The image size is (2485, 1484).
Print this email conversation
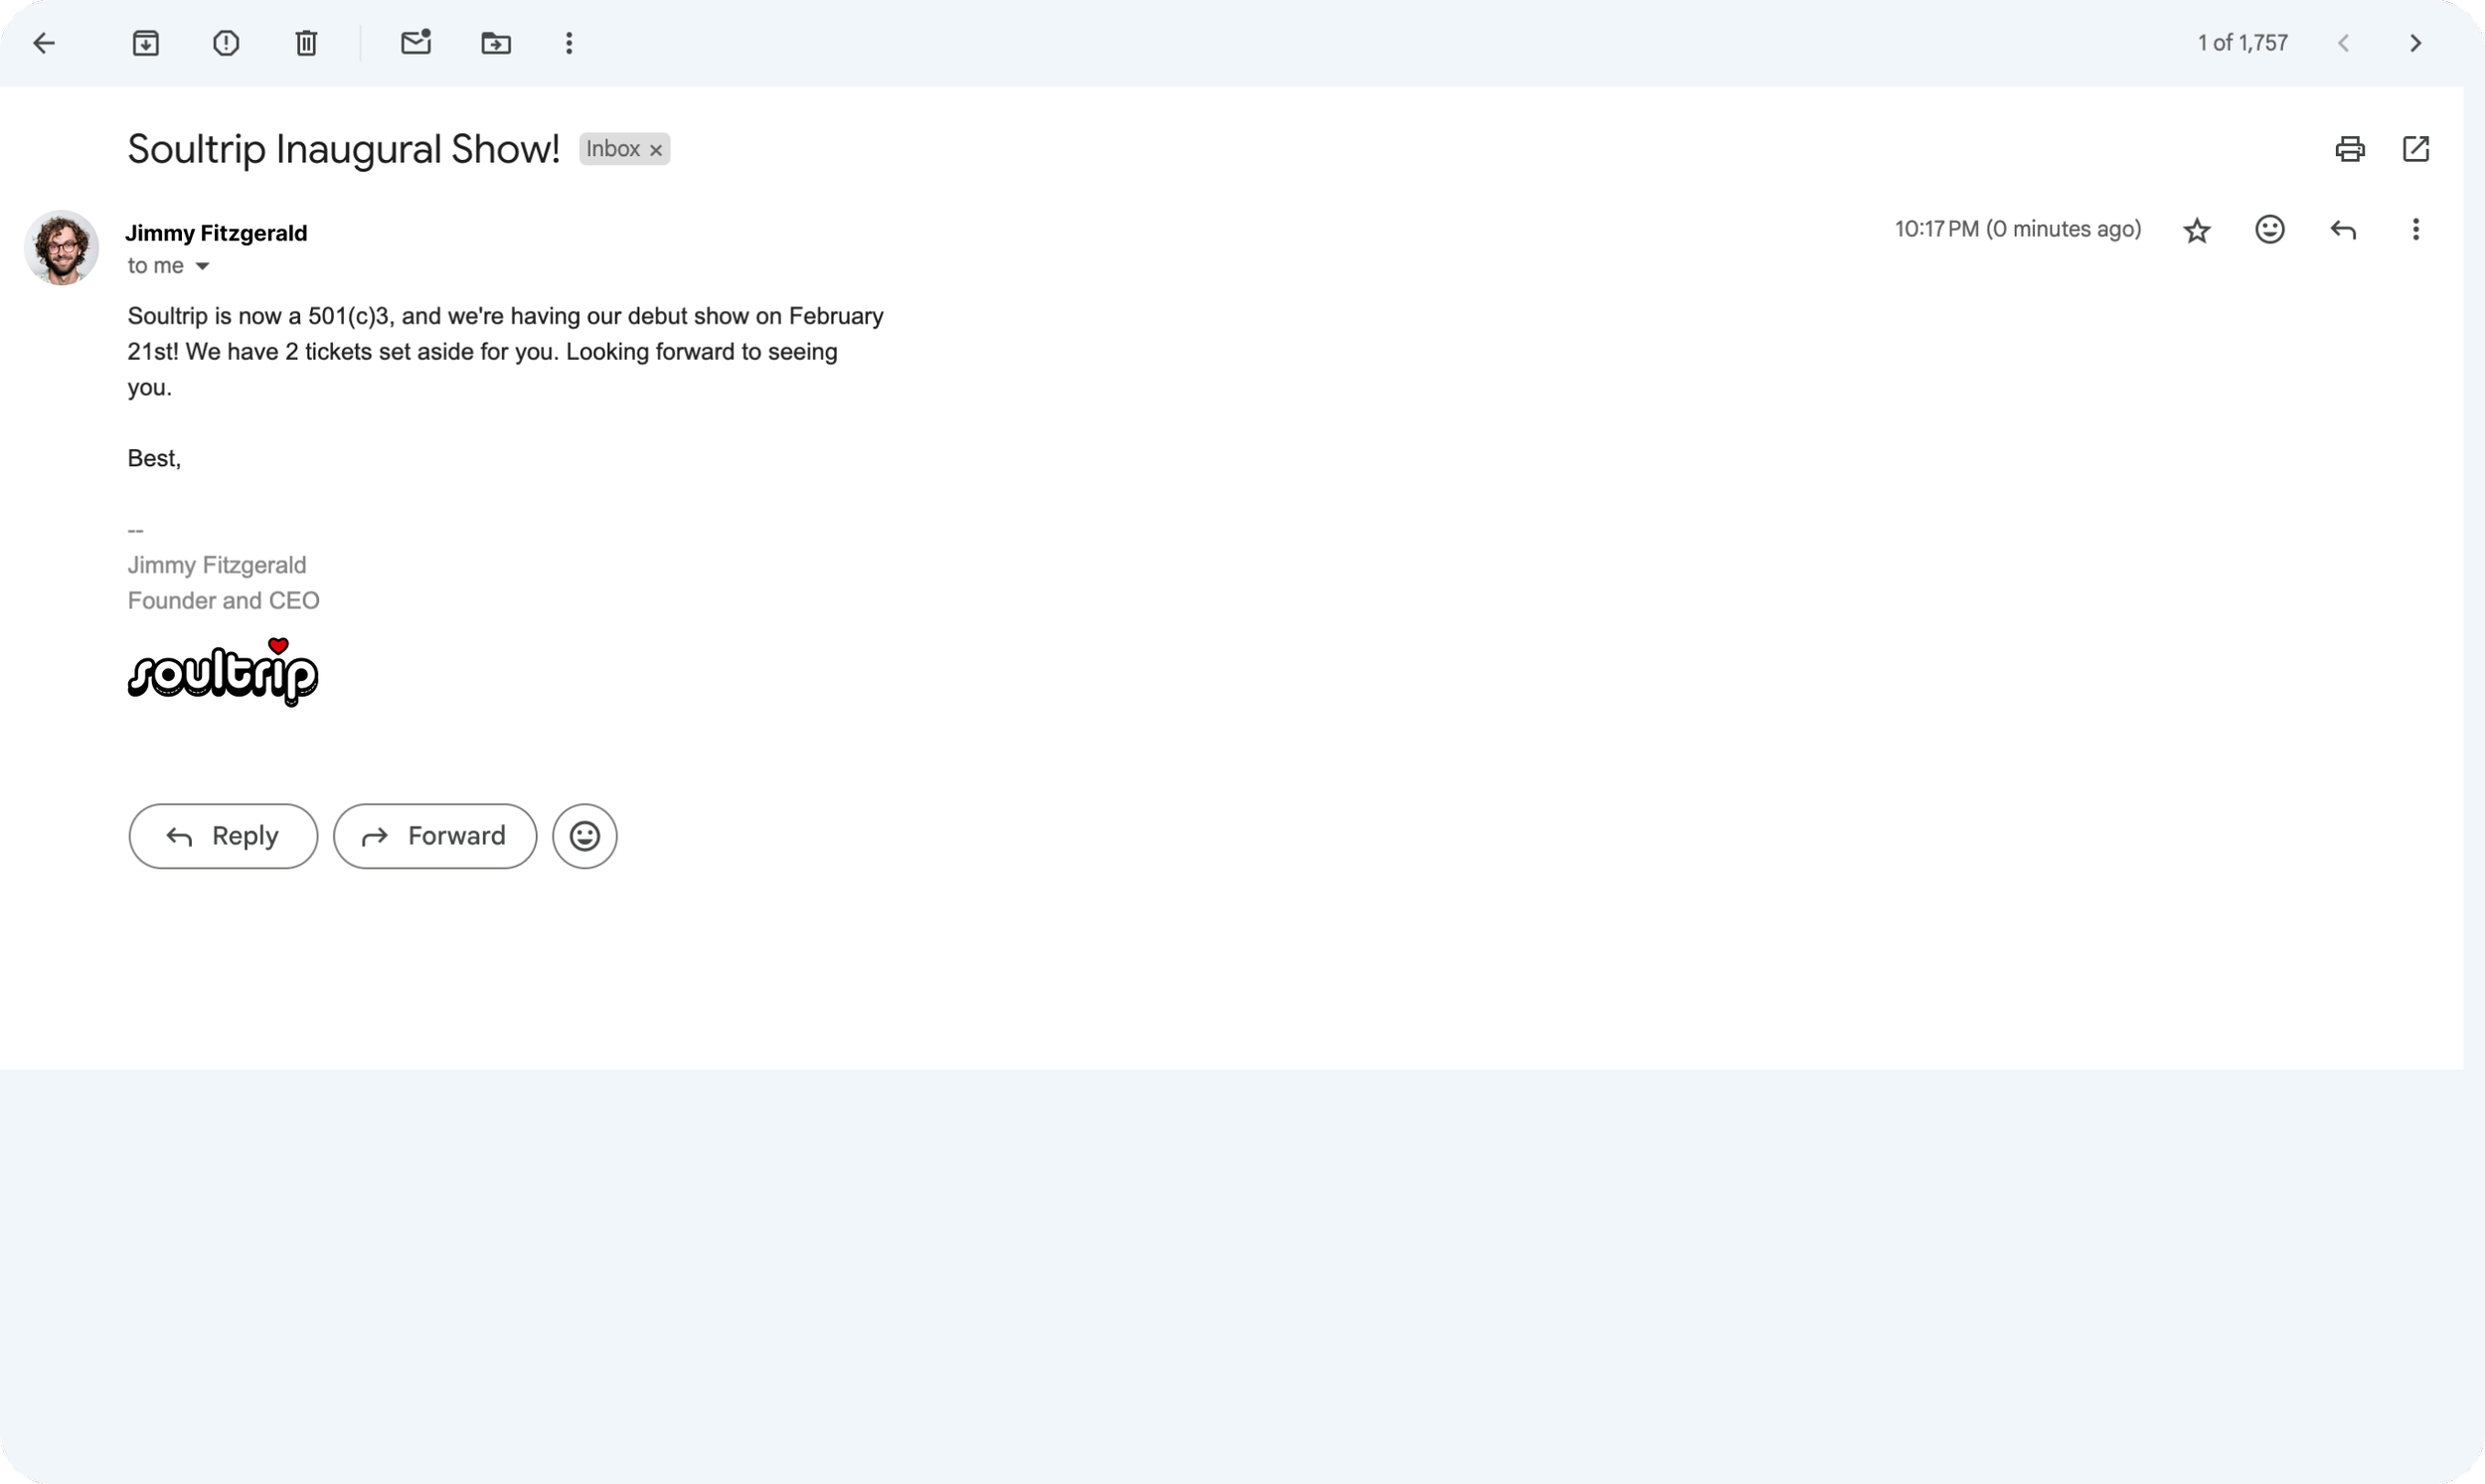click(x=2349, y=149)
